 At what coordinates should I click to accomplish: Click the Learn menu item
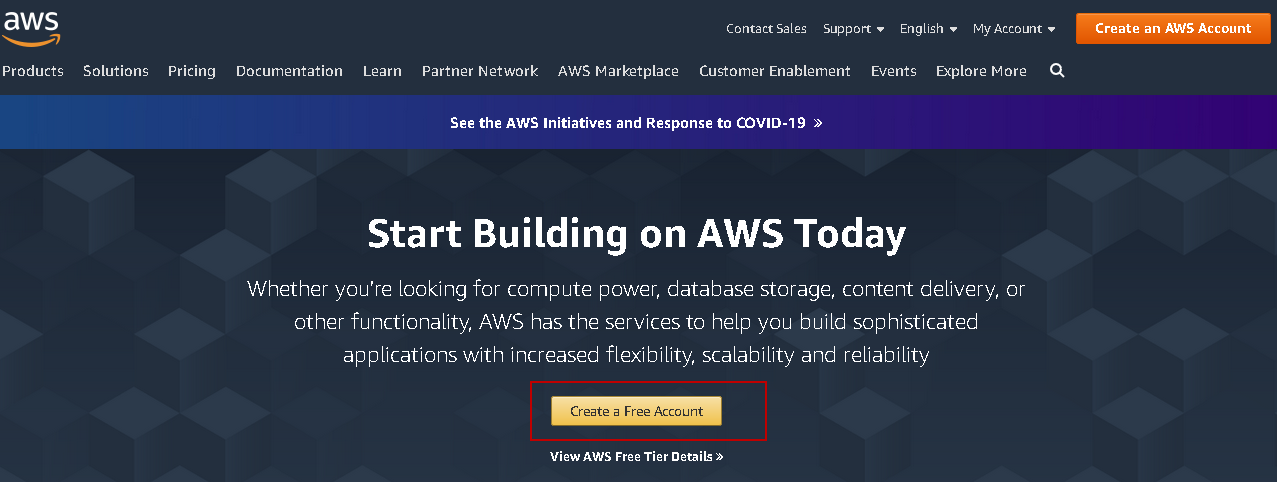(382, 71)
